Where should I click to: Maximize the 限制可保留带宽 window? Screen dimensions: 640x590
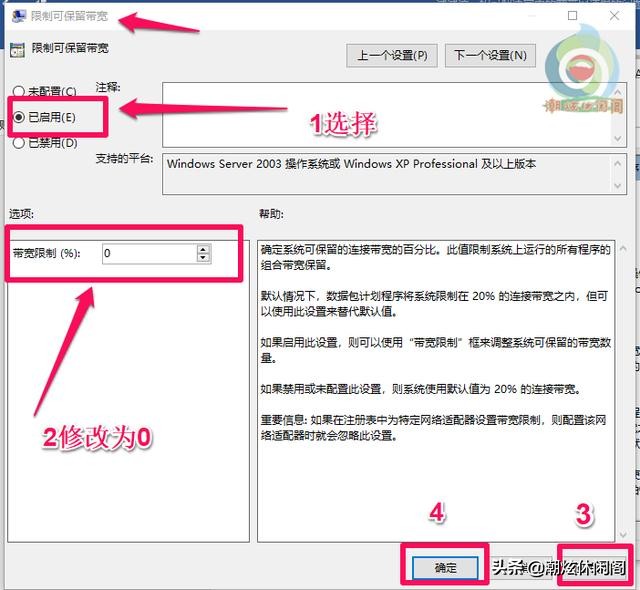click(572, 16)
